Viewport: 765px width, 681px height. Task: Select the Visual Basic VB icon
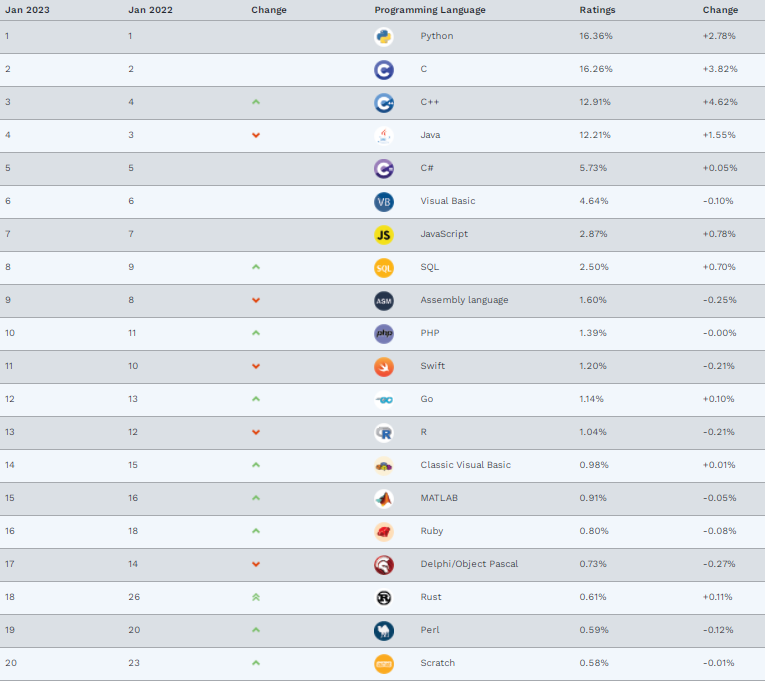tap(384, 201)
